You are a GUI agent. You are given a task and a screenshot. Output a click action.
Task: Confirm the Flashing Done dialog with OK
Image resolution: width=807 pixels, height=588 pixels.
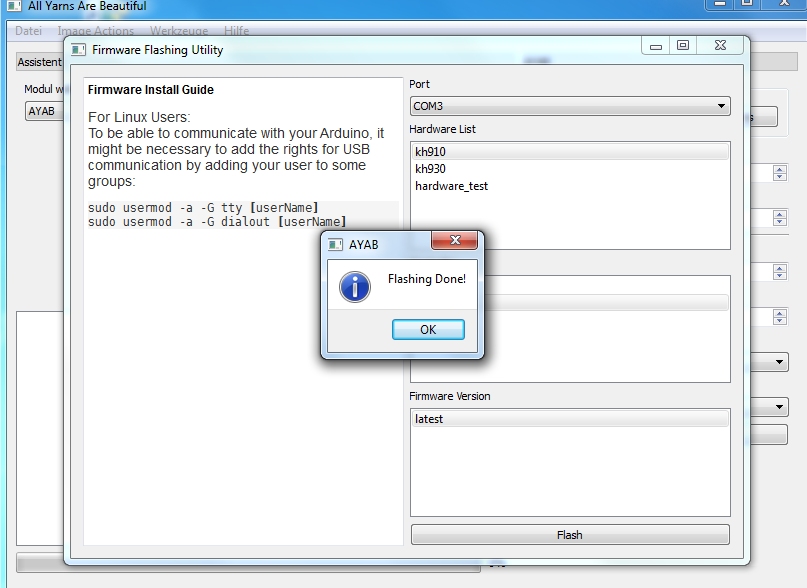(428, 330)
